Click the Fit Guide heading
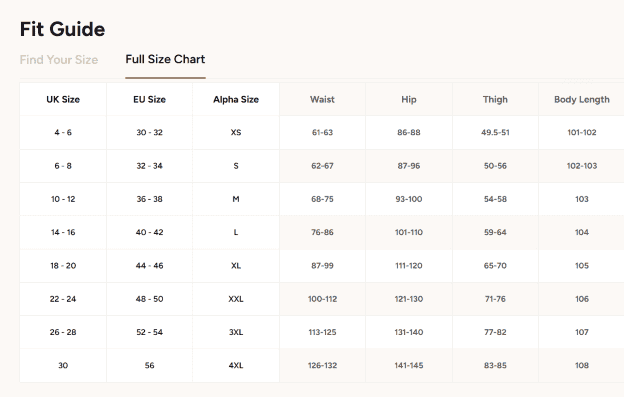 tap(62, 29)
